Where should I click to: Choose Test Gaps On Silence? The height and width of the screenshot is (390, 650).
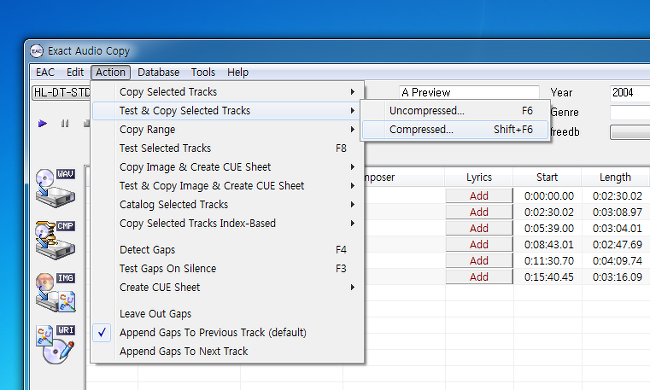point(228,269)
